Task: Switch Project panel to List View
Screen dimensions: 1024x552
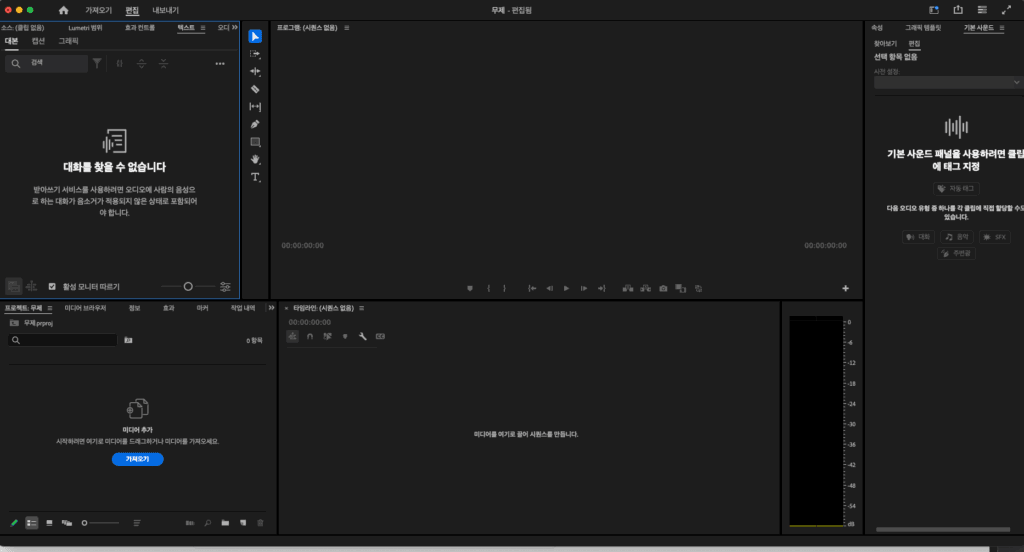Action: tap(31, 523)
